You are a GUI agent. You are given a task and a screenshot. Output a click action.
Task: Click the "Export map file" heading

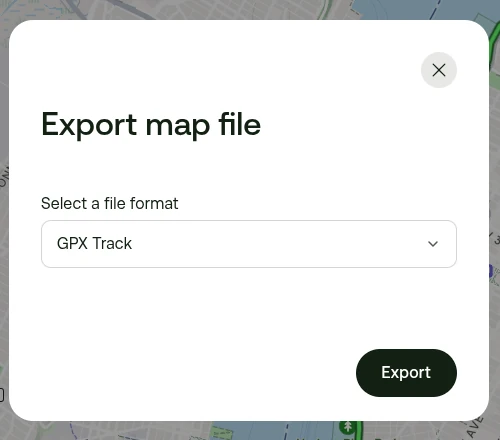click(x=151, y=125)
